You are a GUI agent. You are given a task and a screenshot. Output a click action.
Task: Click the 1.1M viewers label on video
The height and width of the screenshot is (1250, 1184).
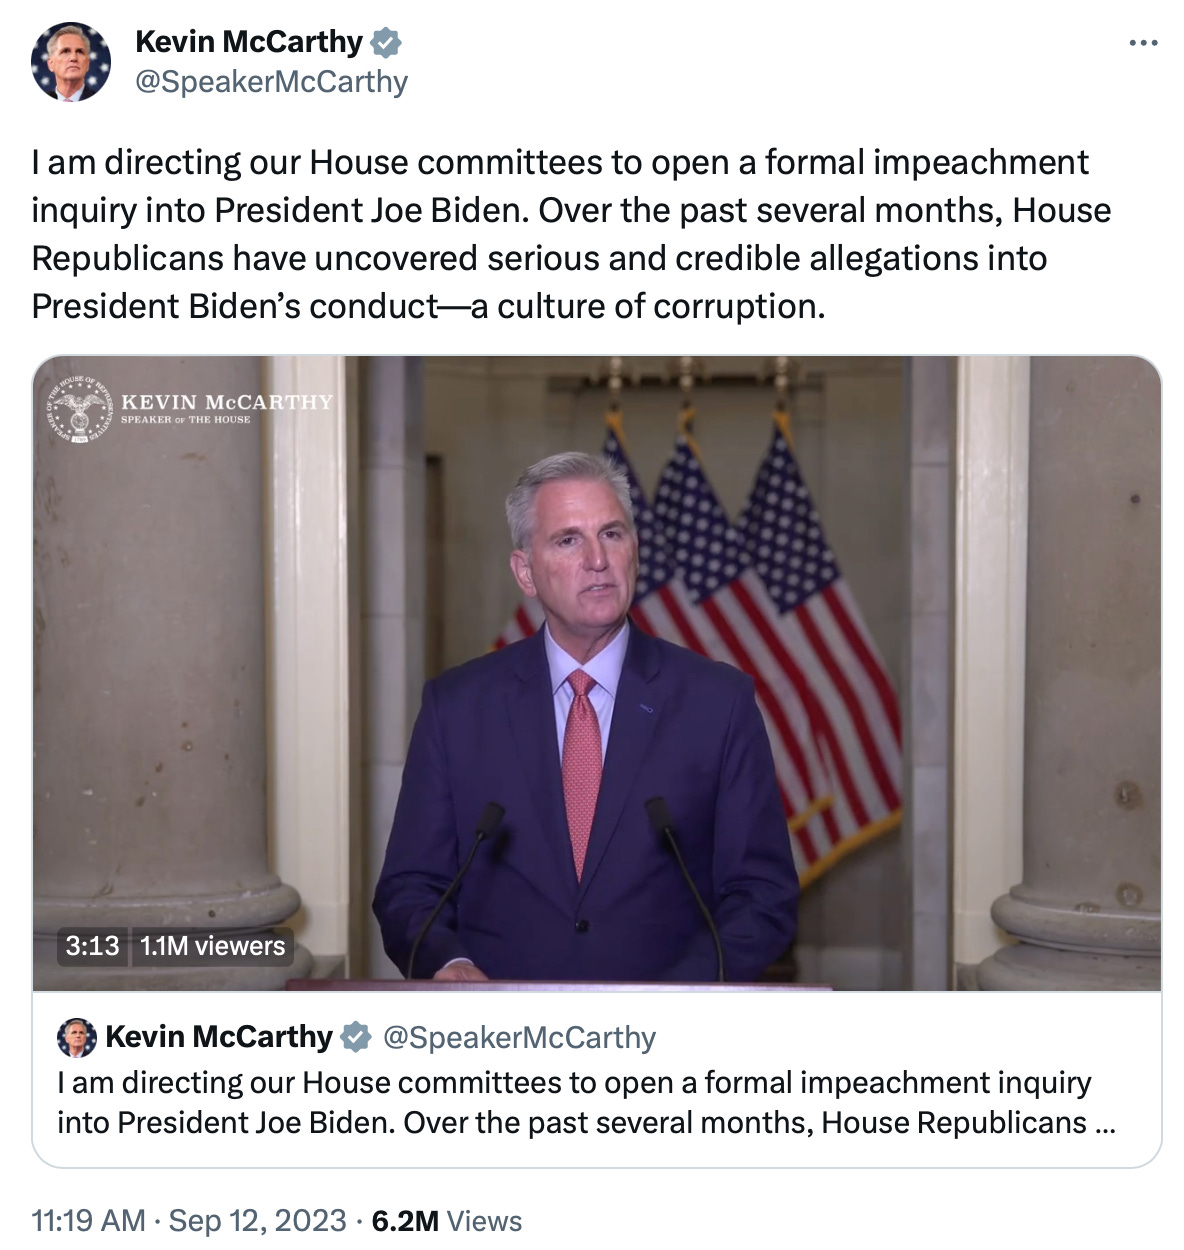point(212,946)
